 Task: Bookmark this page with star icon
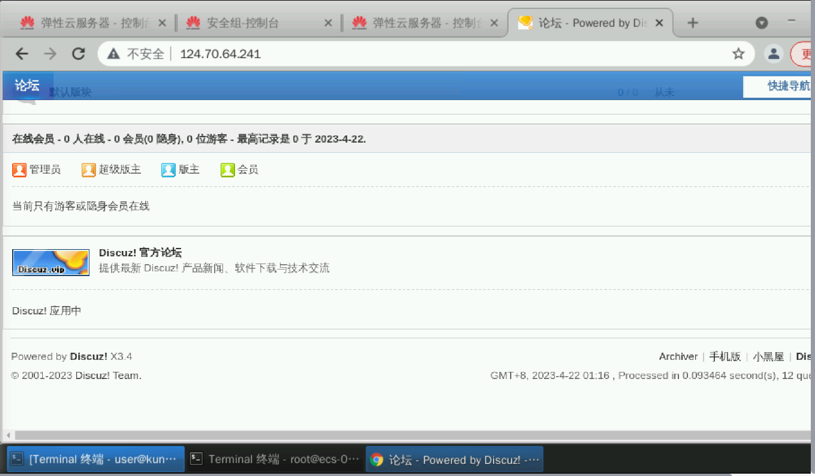(738, 54)
